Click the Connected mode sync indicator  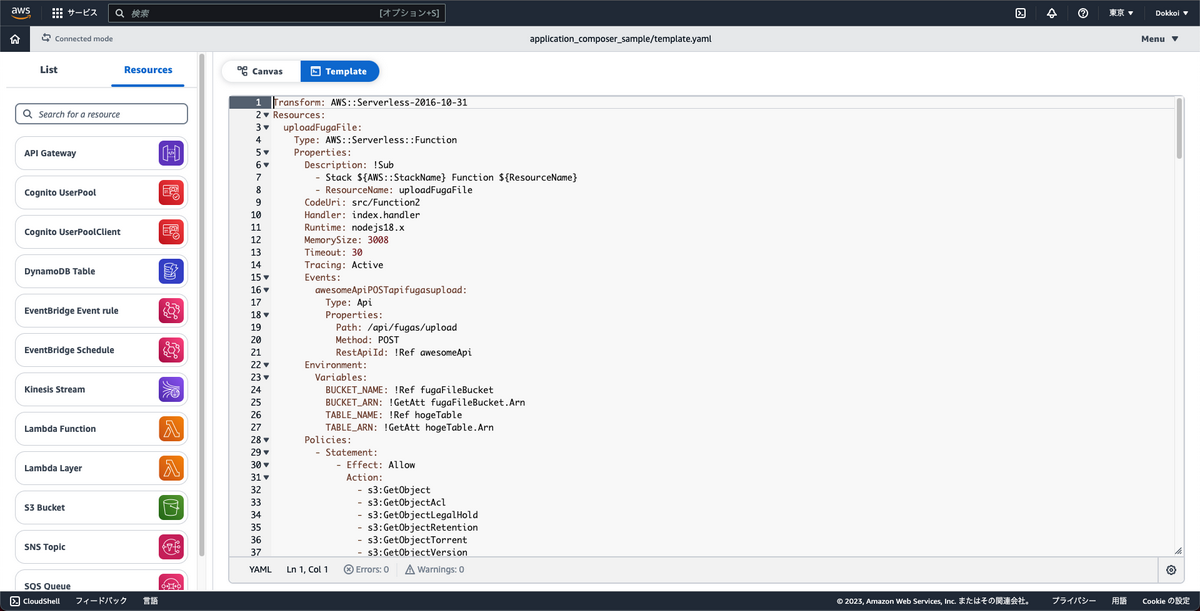click(x=77, y=39)
